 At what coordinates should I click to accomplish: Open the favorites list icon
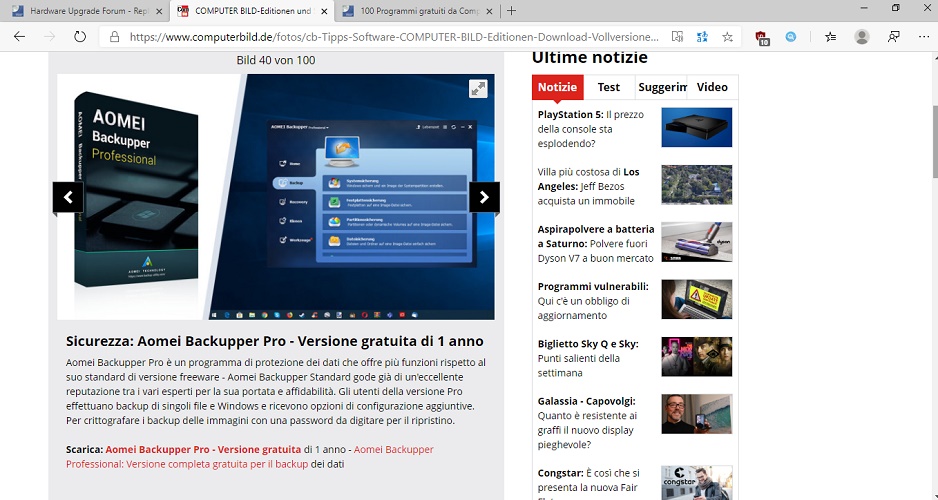[x=830, y=36]
